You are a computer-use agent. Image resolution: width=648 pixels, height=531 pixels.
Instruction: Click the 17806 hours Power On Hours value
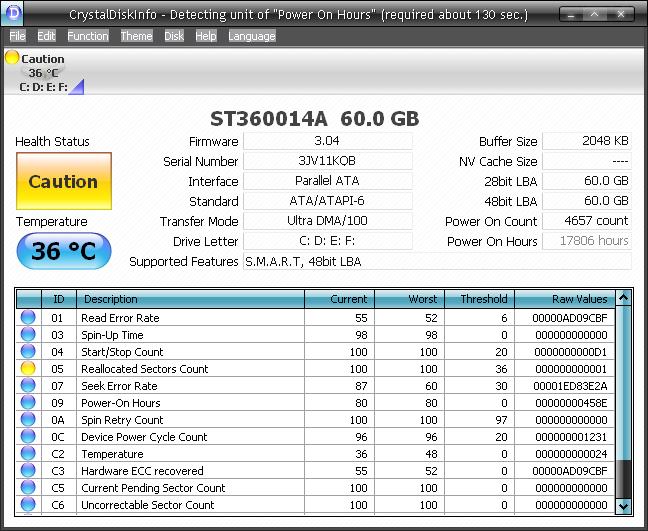586,241
